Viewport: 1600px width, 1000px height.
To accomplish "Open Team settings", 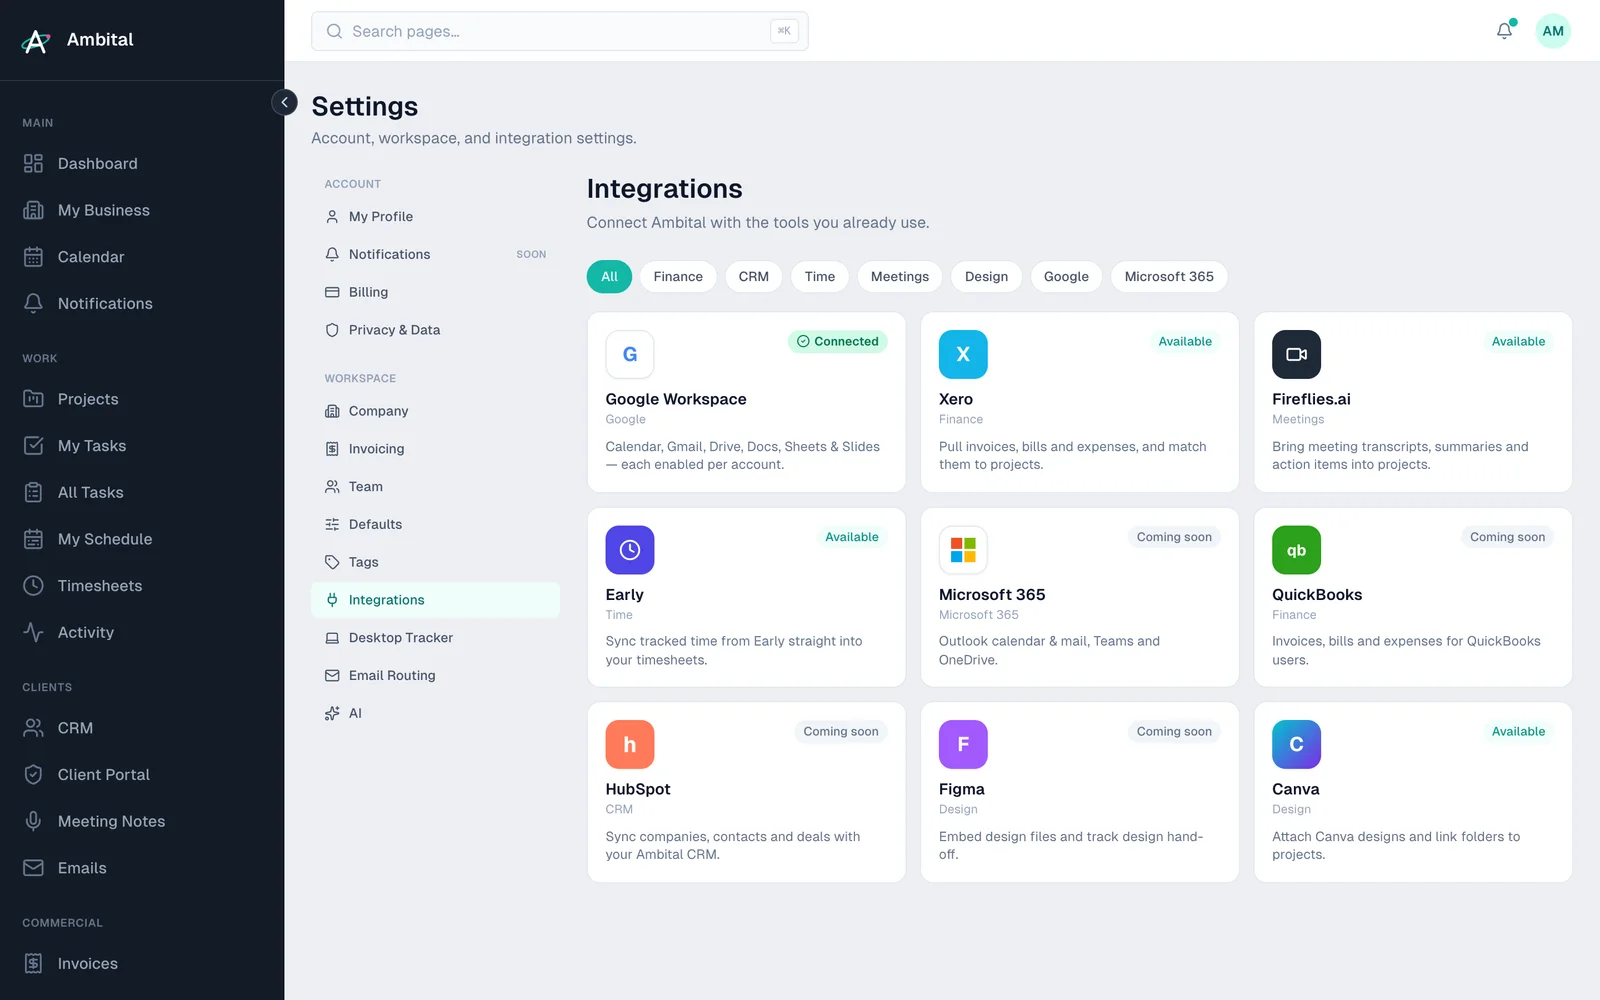I will 435,487.
